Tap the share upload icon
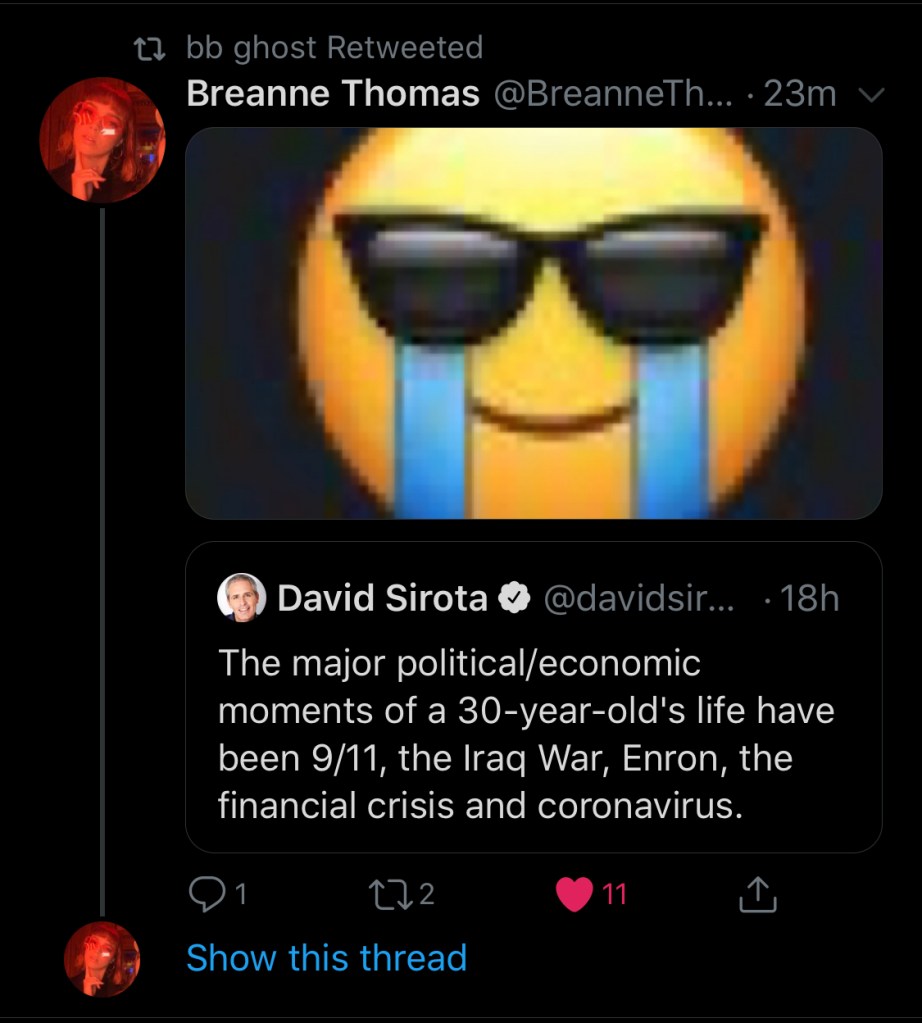This screenshot has height=1023, width=922. [757, 894]
